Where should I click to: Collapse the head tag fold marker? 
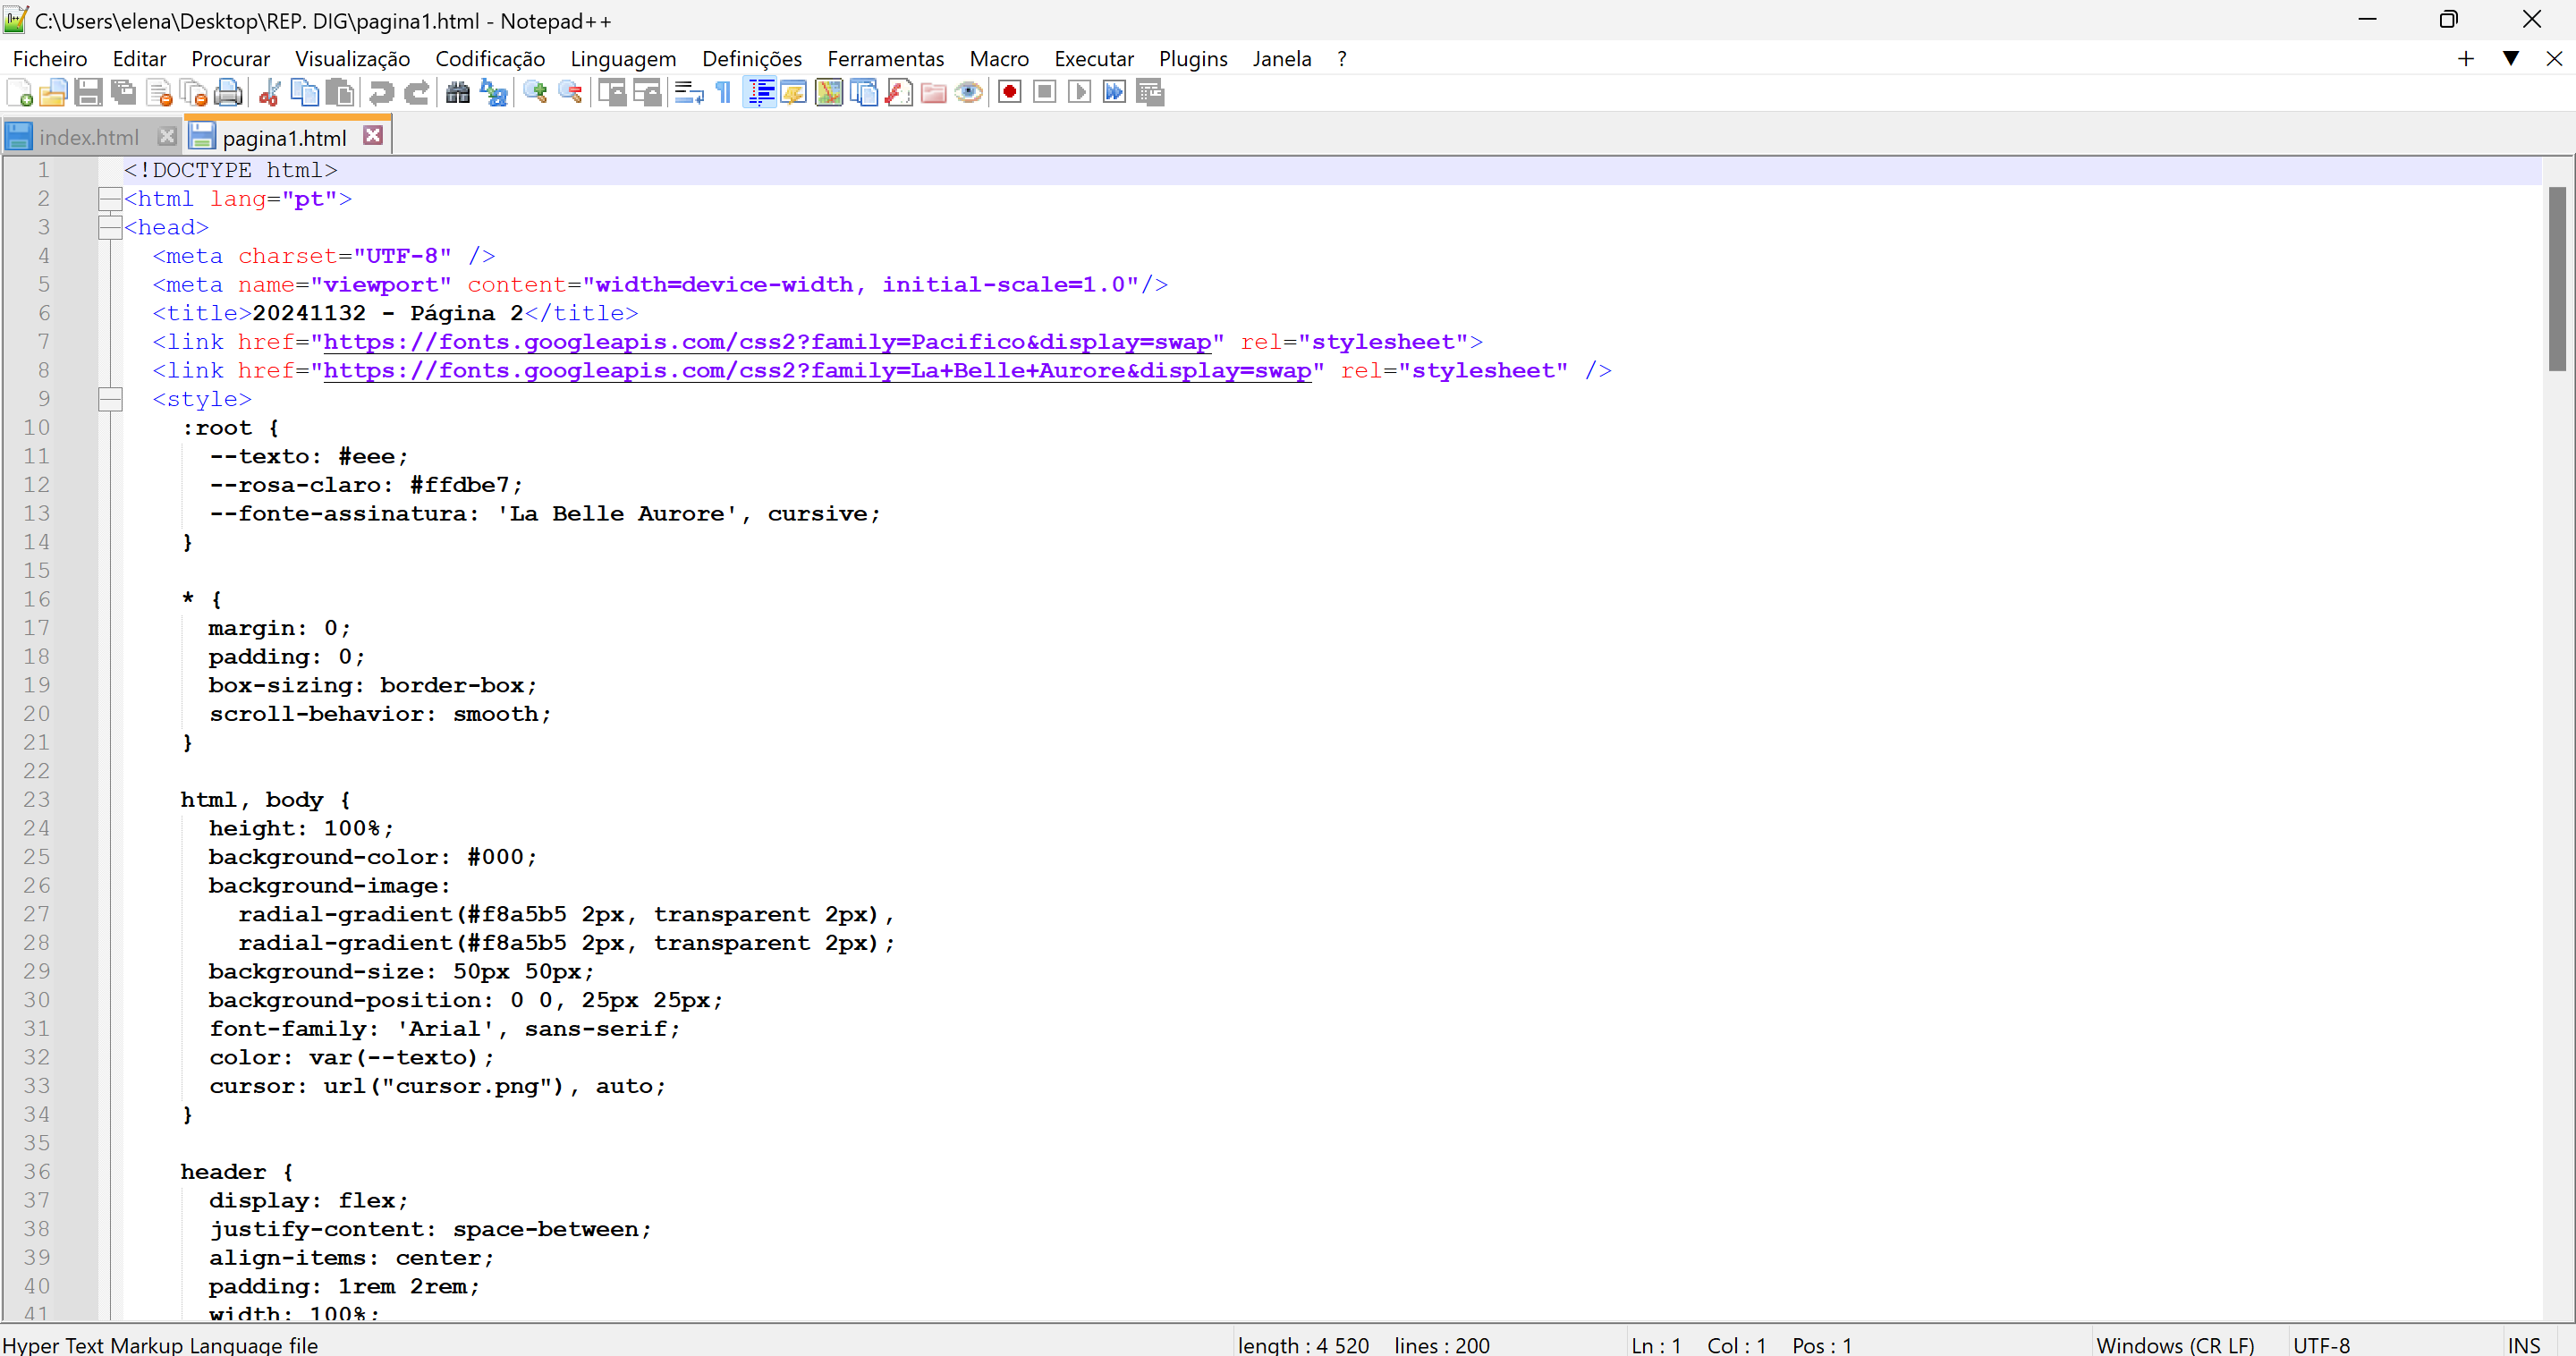pyautogui.click(x=110, y=228)
